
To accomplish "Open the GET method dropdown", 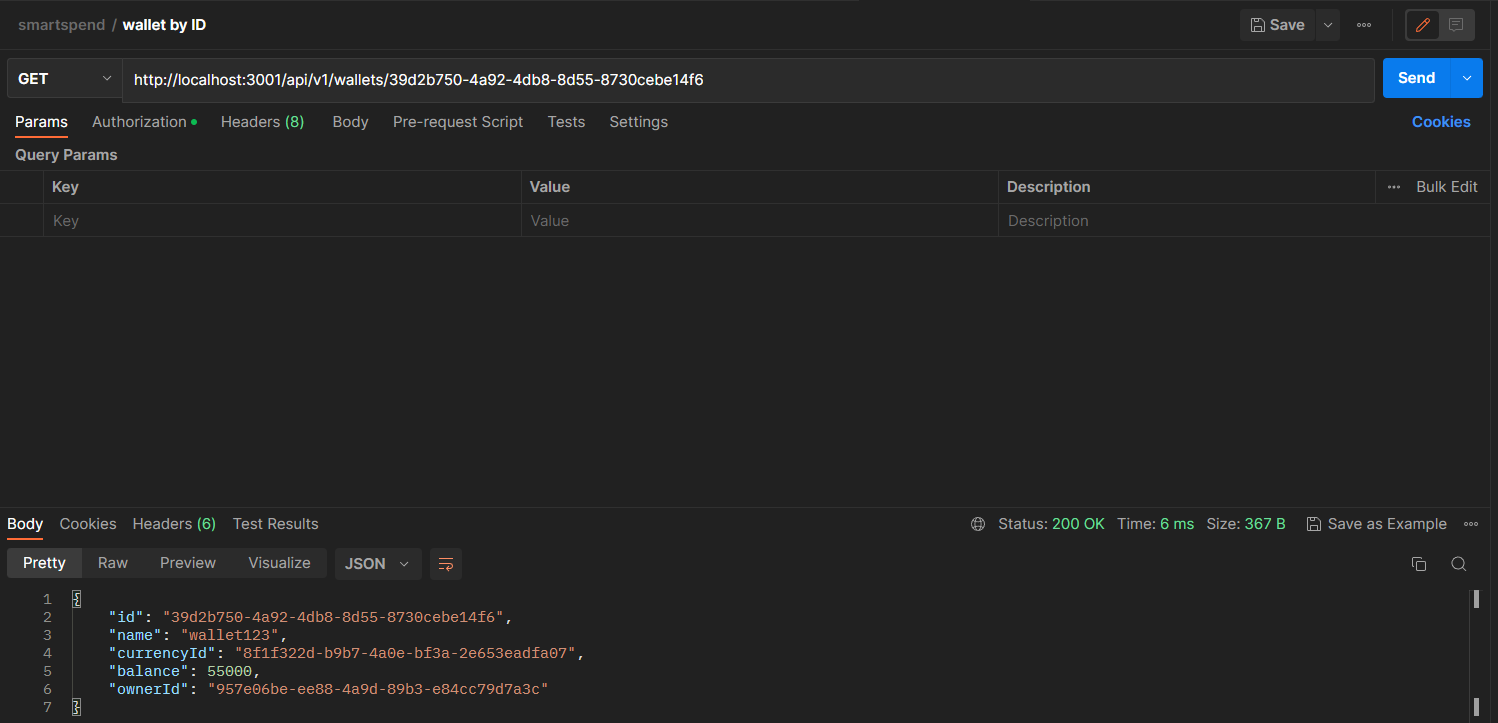I will [64, 77].
